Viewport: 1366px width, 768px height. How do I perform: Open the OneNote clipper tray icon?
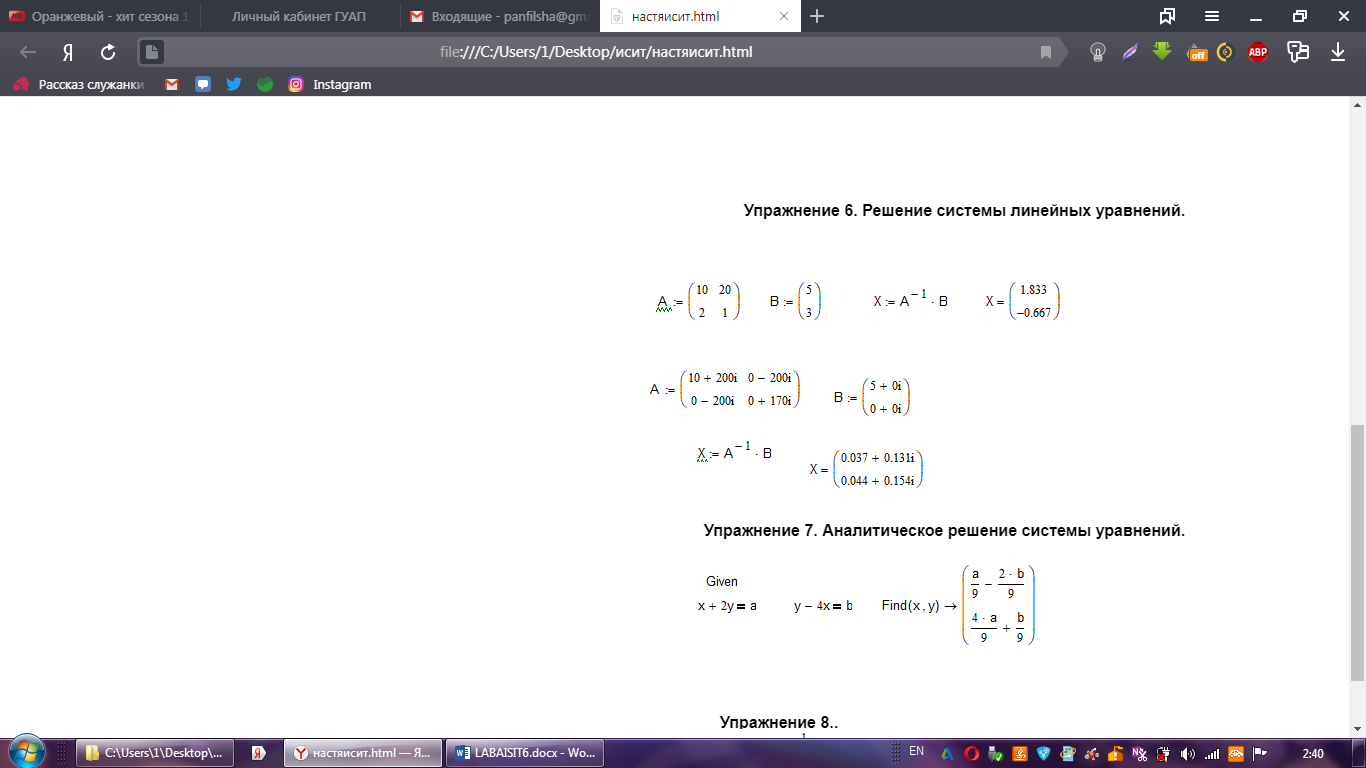coord(1140,754)
